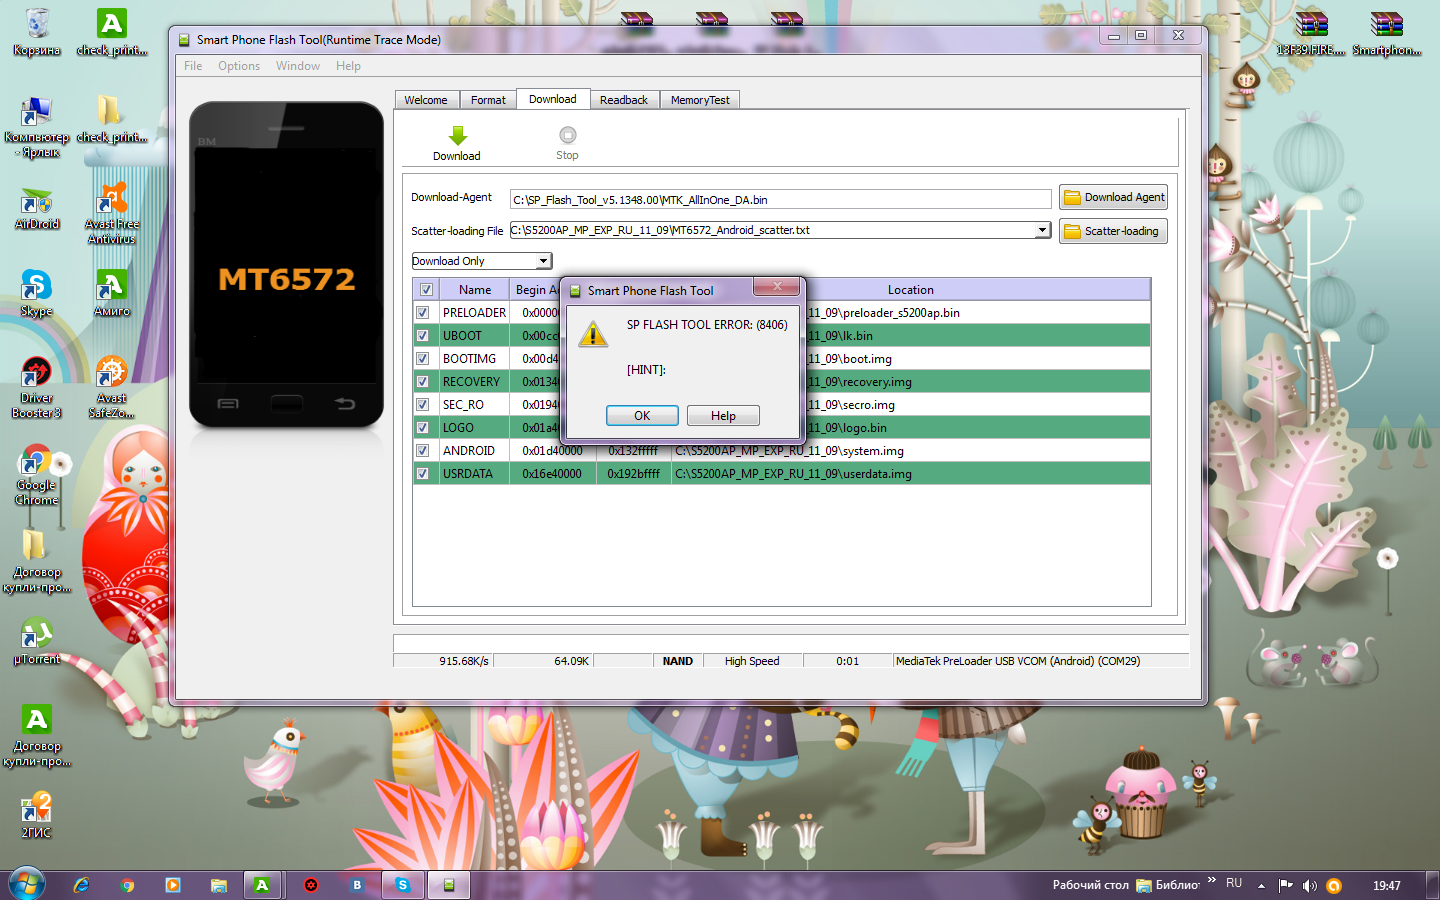1440x900 pixels.
Task: Click the Stop icon in the toolbar
Action: (x=567, y=136)
